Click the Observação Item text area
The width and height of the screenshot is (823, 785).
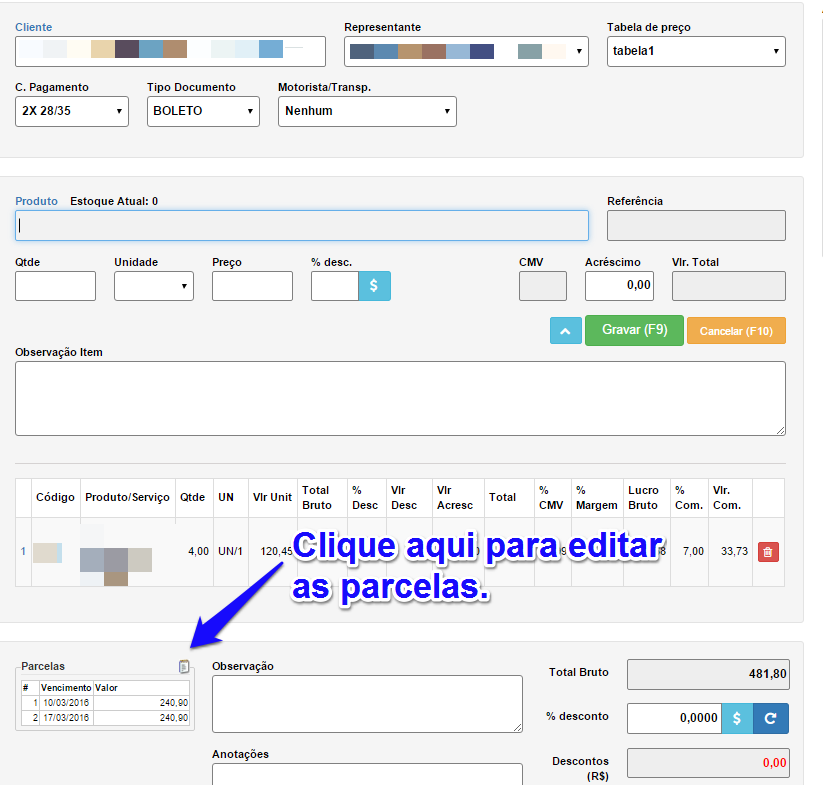400,398
